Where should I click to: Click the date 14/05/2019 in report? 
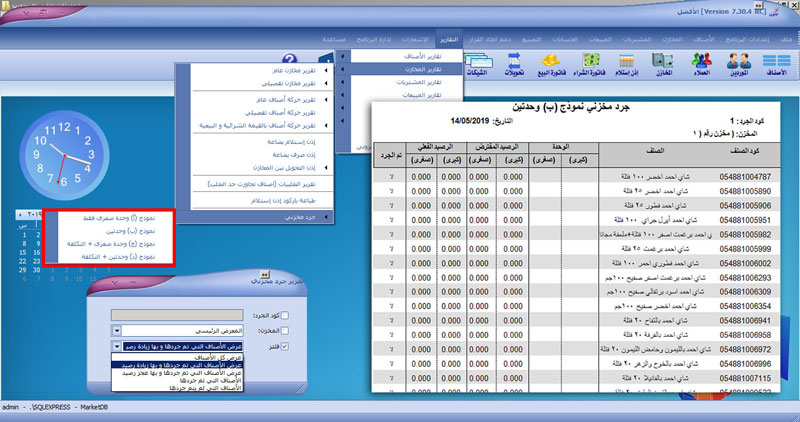click(x=469, y=121)
